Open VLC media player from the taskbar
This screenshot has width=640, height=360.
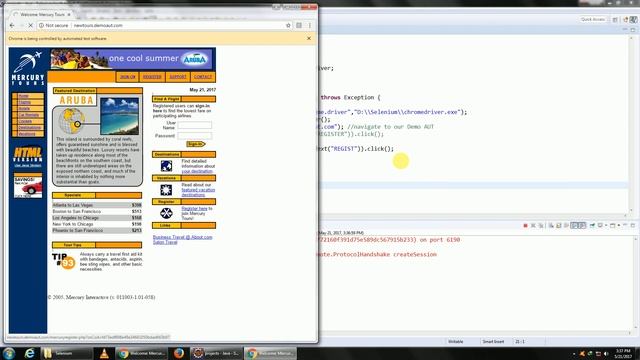(104, 353)
